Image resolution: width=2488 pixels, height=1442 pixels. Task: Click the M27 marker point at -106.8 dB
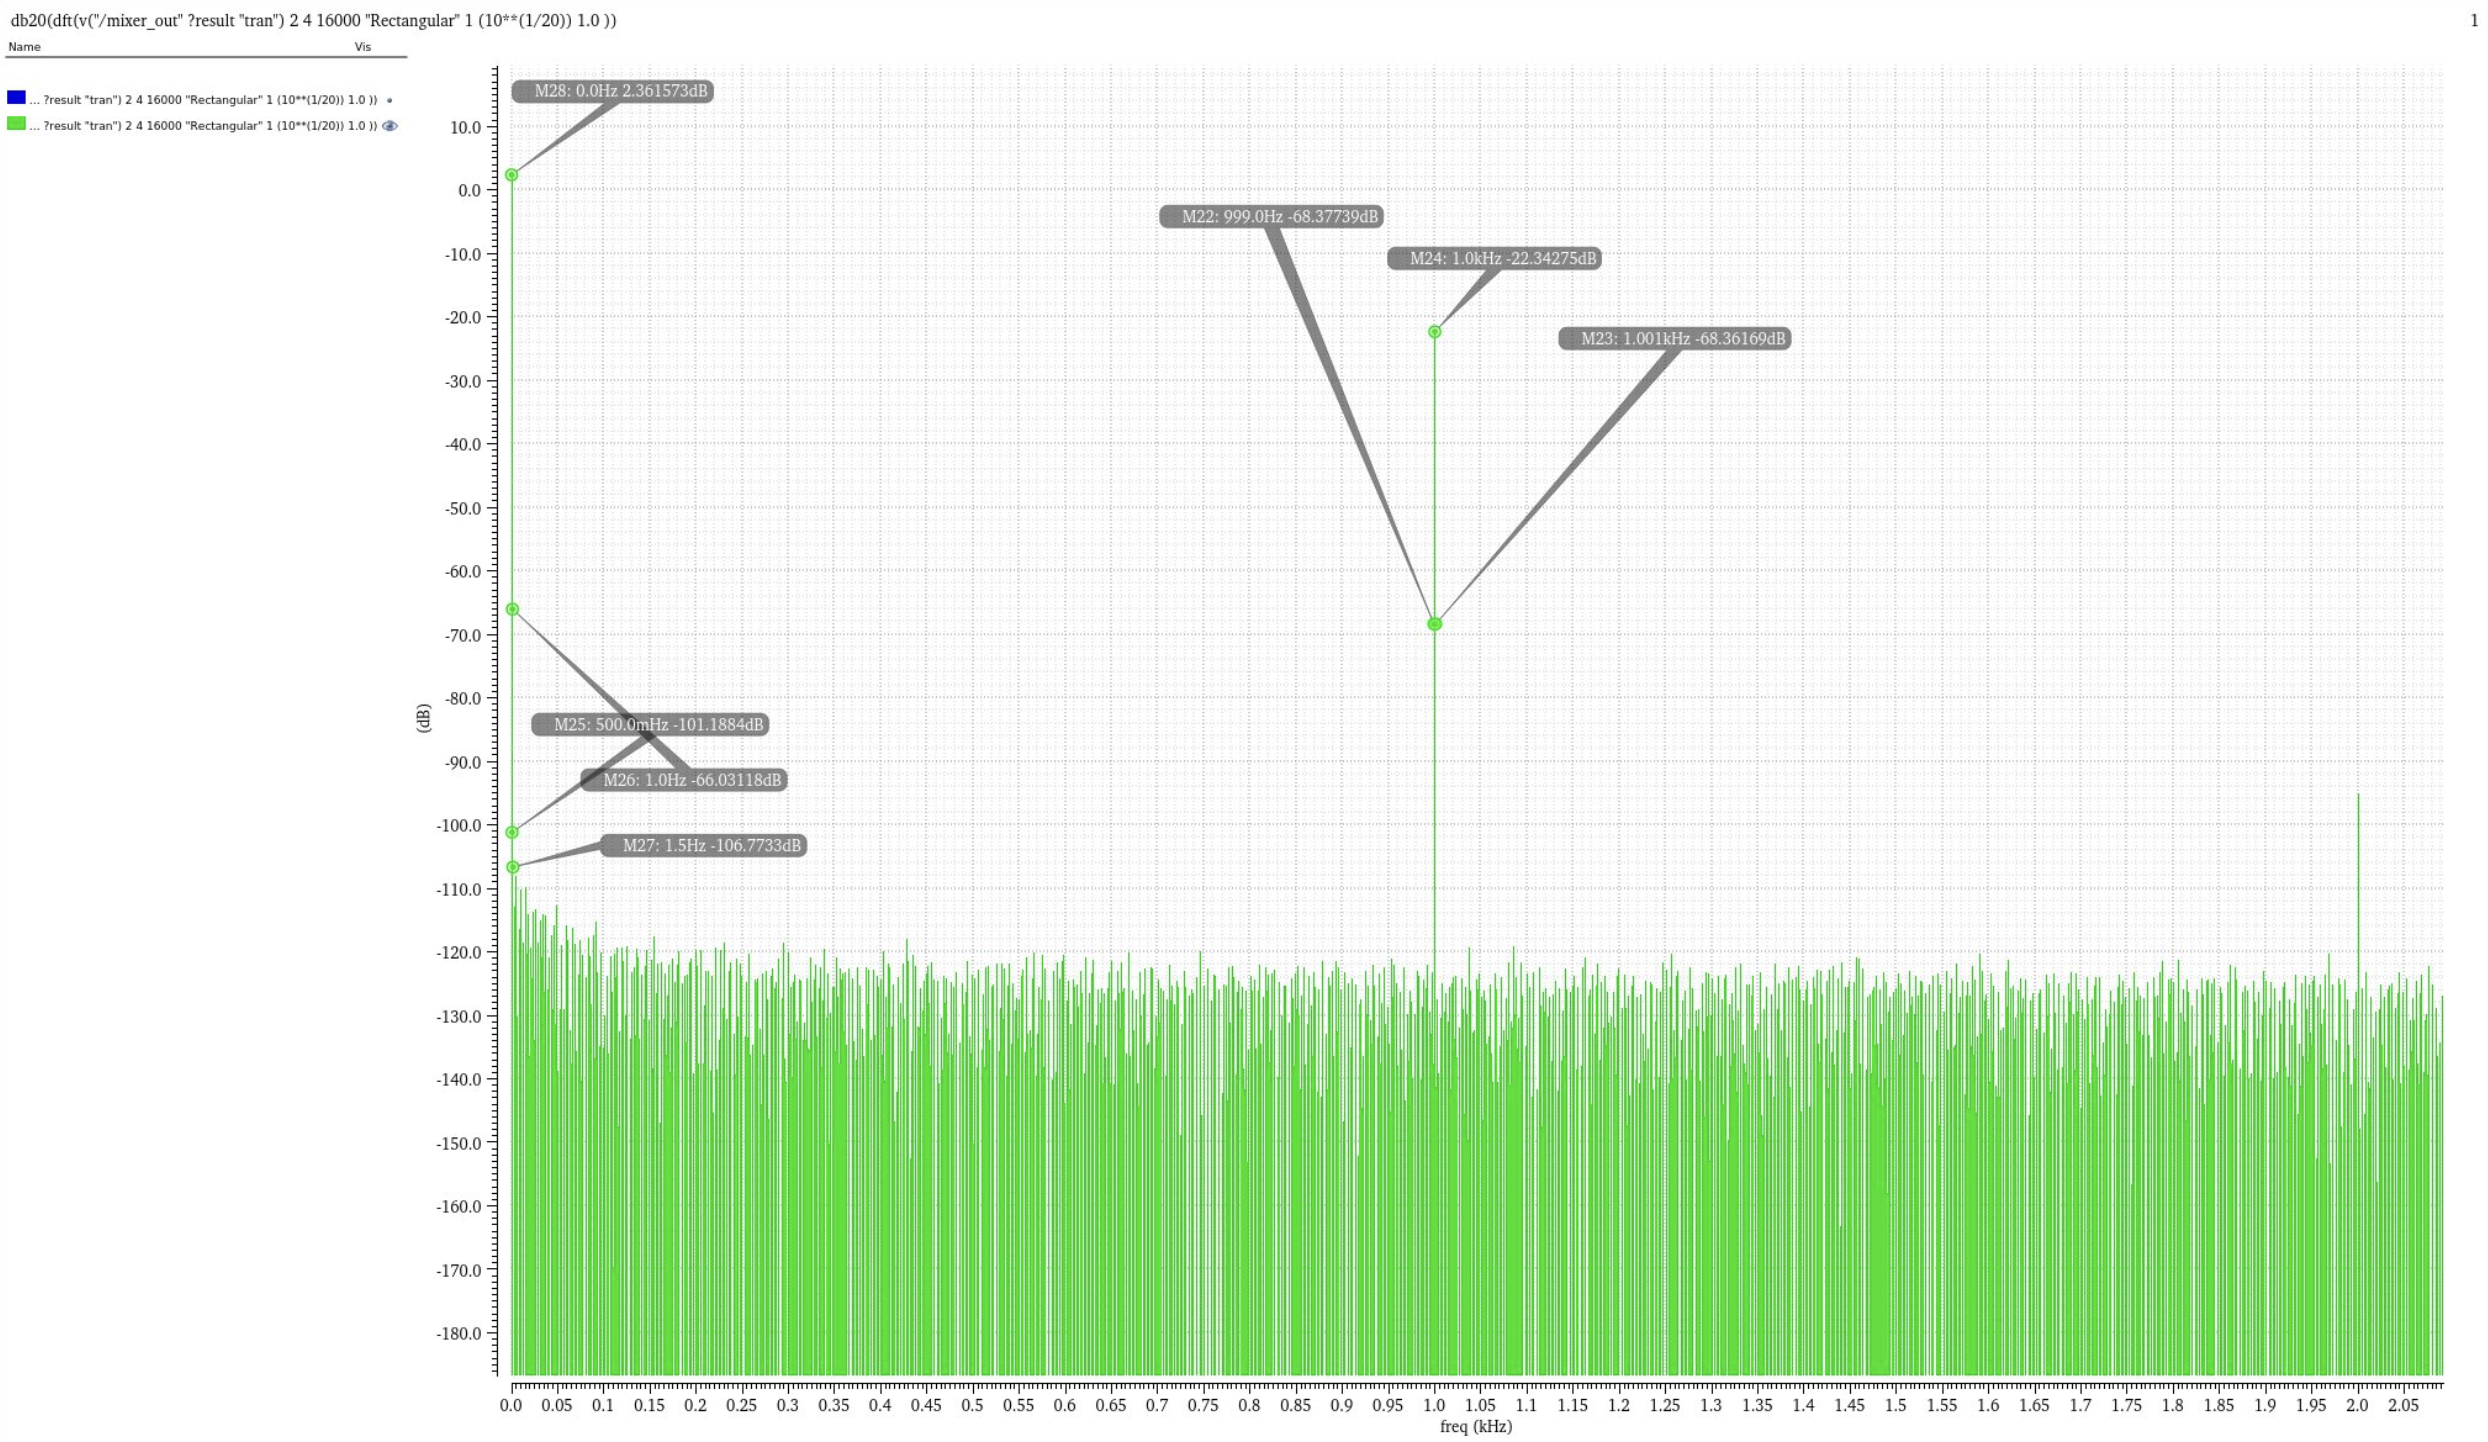point(513,867)
